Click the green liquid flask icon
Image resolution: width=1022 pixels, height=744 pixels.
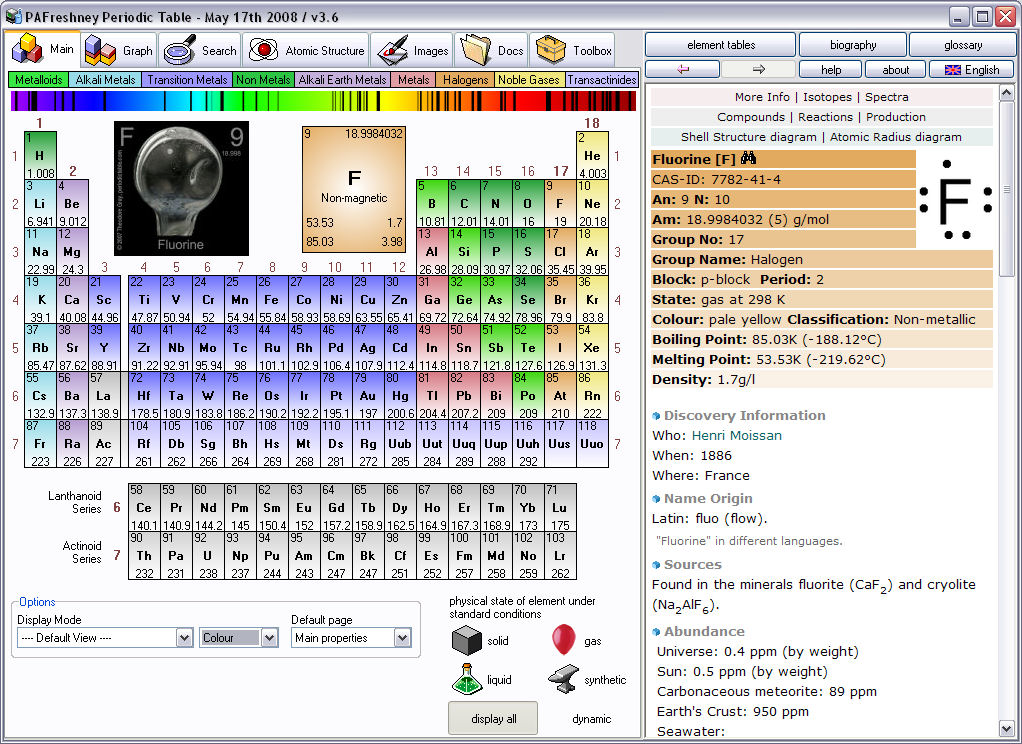click(x=467, y=680)
